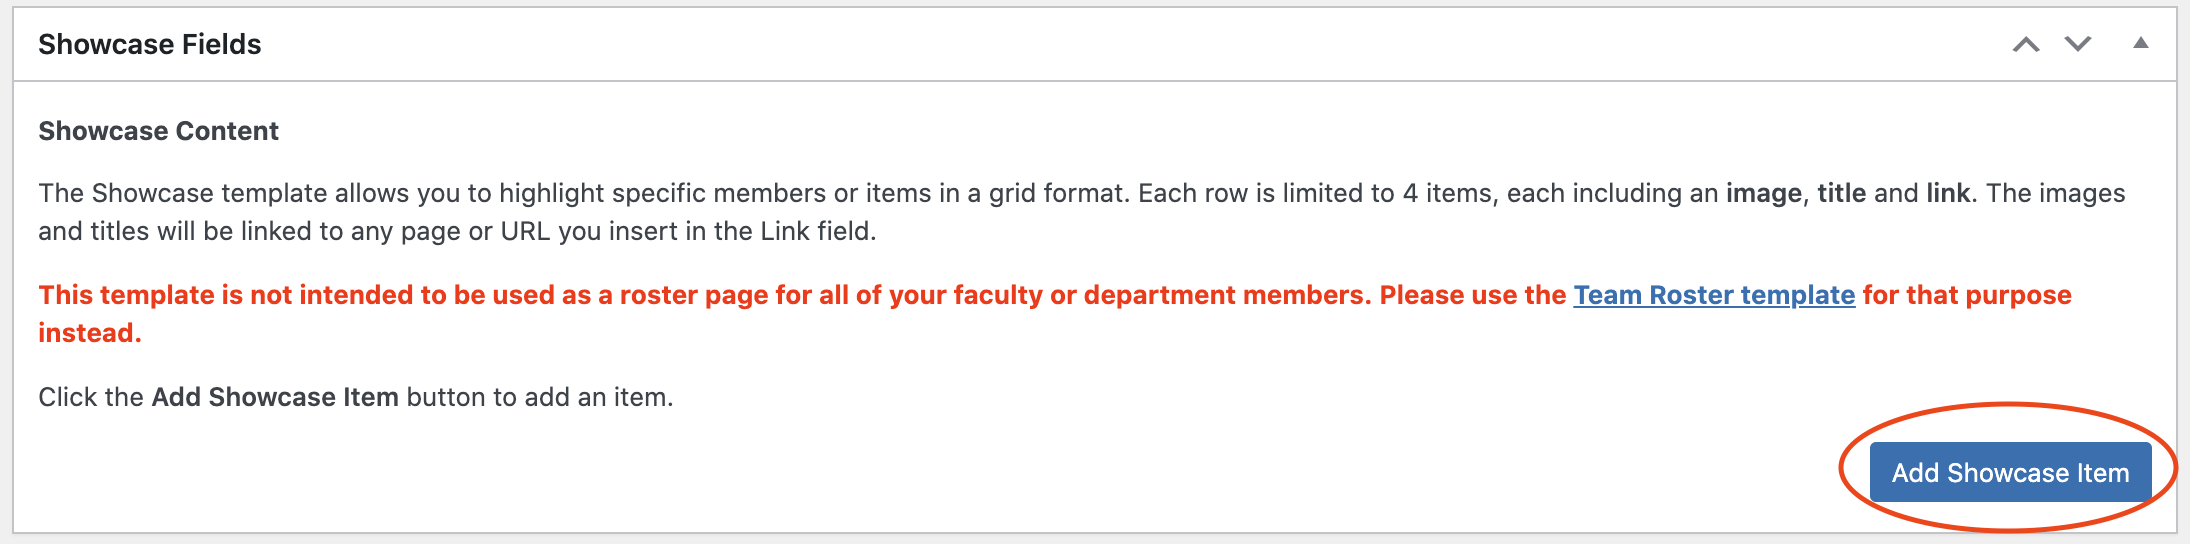Click "The Showcase template allows" sentence start
2190x544 pixels.
click(x=180, y=193)
